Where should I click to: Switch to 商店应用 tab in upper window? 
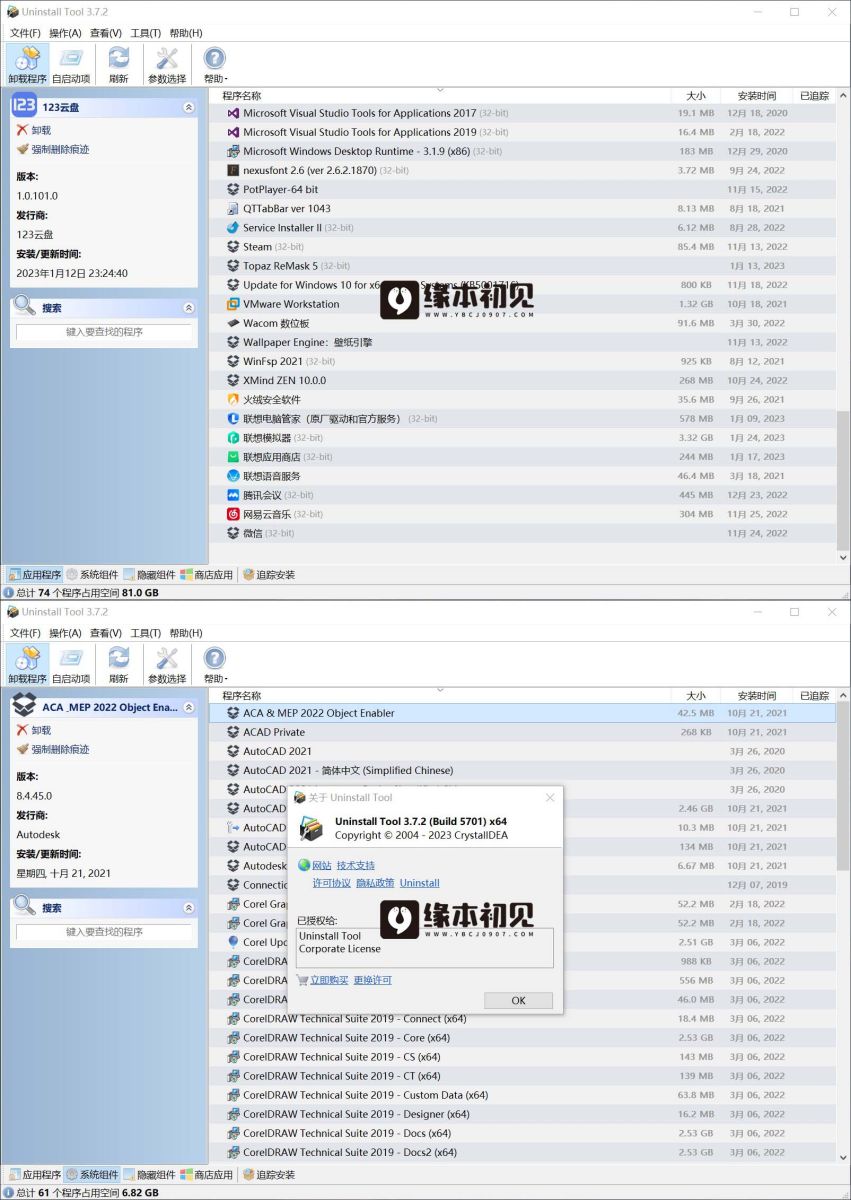coord(206,575)
